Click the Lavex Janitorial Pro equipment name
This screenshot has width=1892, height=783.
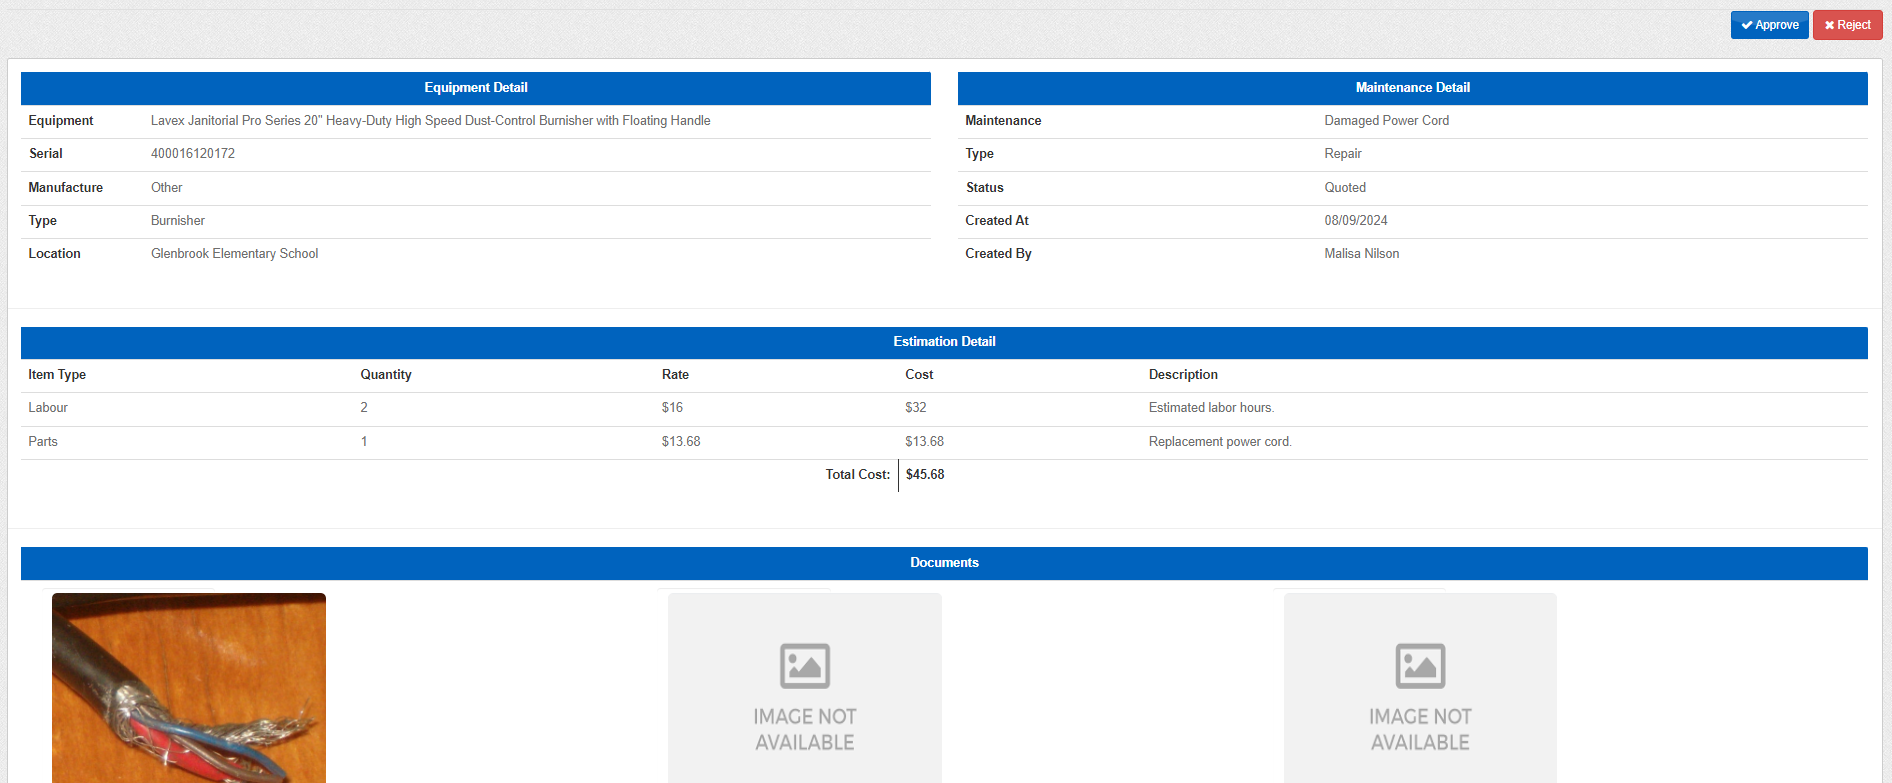[430, 121]
